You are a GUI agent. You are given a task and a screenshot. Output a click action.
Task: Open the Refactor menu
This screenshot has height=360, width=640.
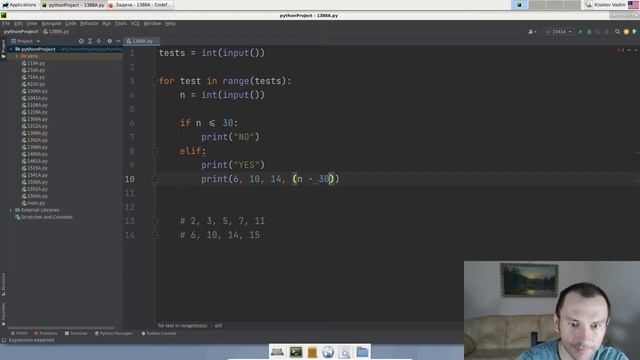[x=89, y=24]
